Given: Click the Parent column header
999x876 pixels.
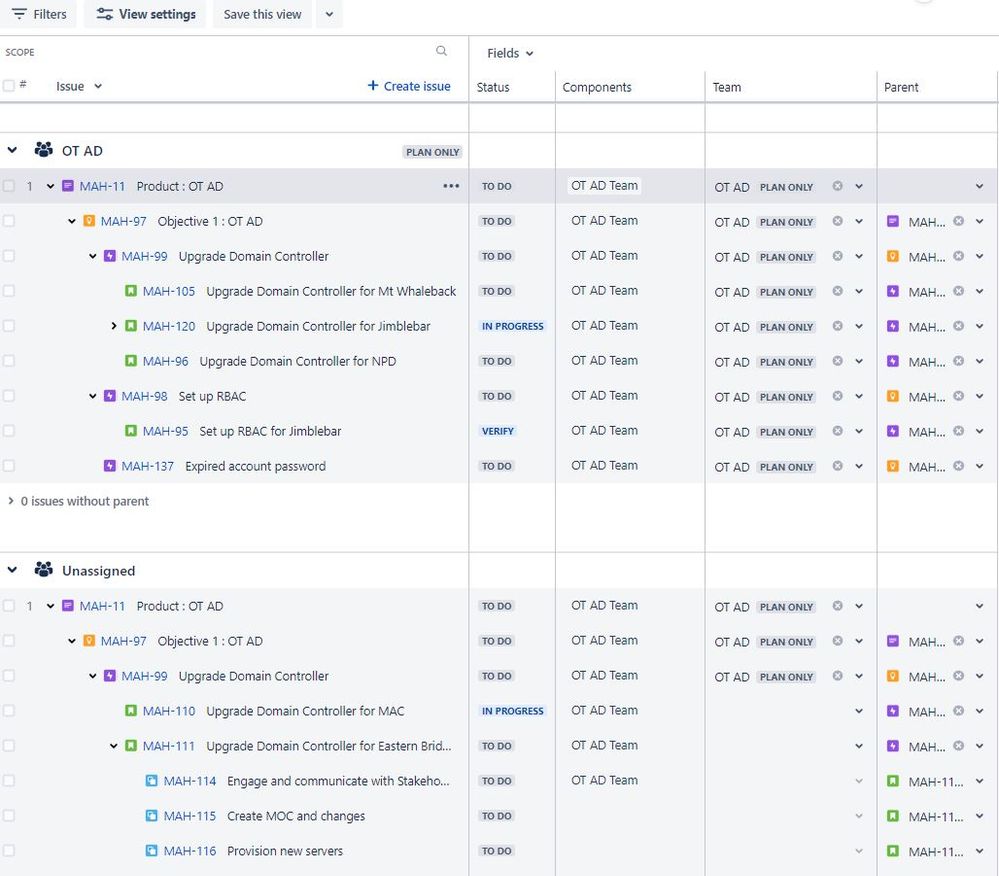Looking at the screenshot, I should (901, 87).
